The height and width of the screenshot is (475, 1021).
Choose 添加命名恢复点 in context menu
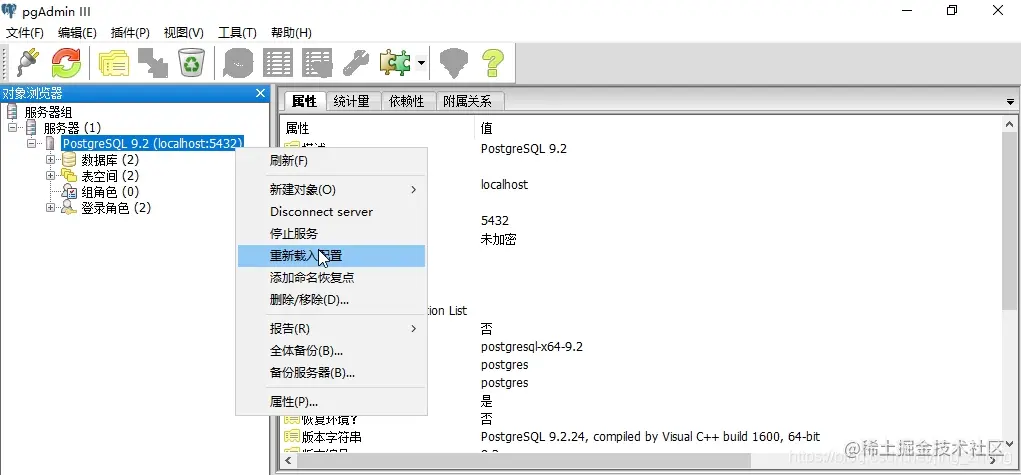tap(331, 278)
